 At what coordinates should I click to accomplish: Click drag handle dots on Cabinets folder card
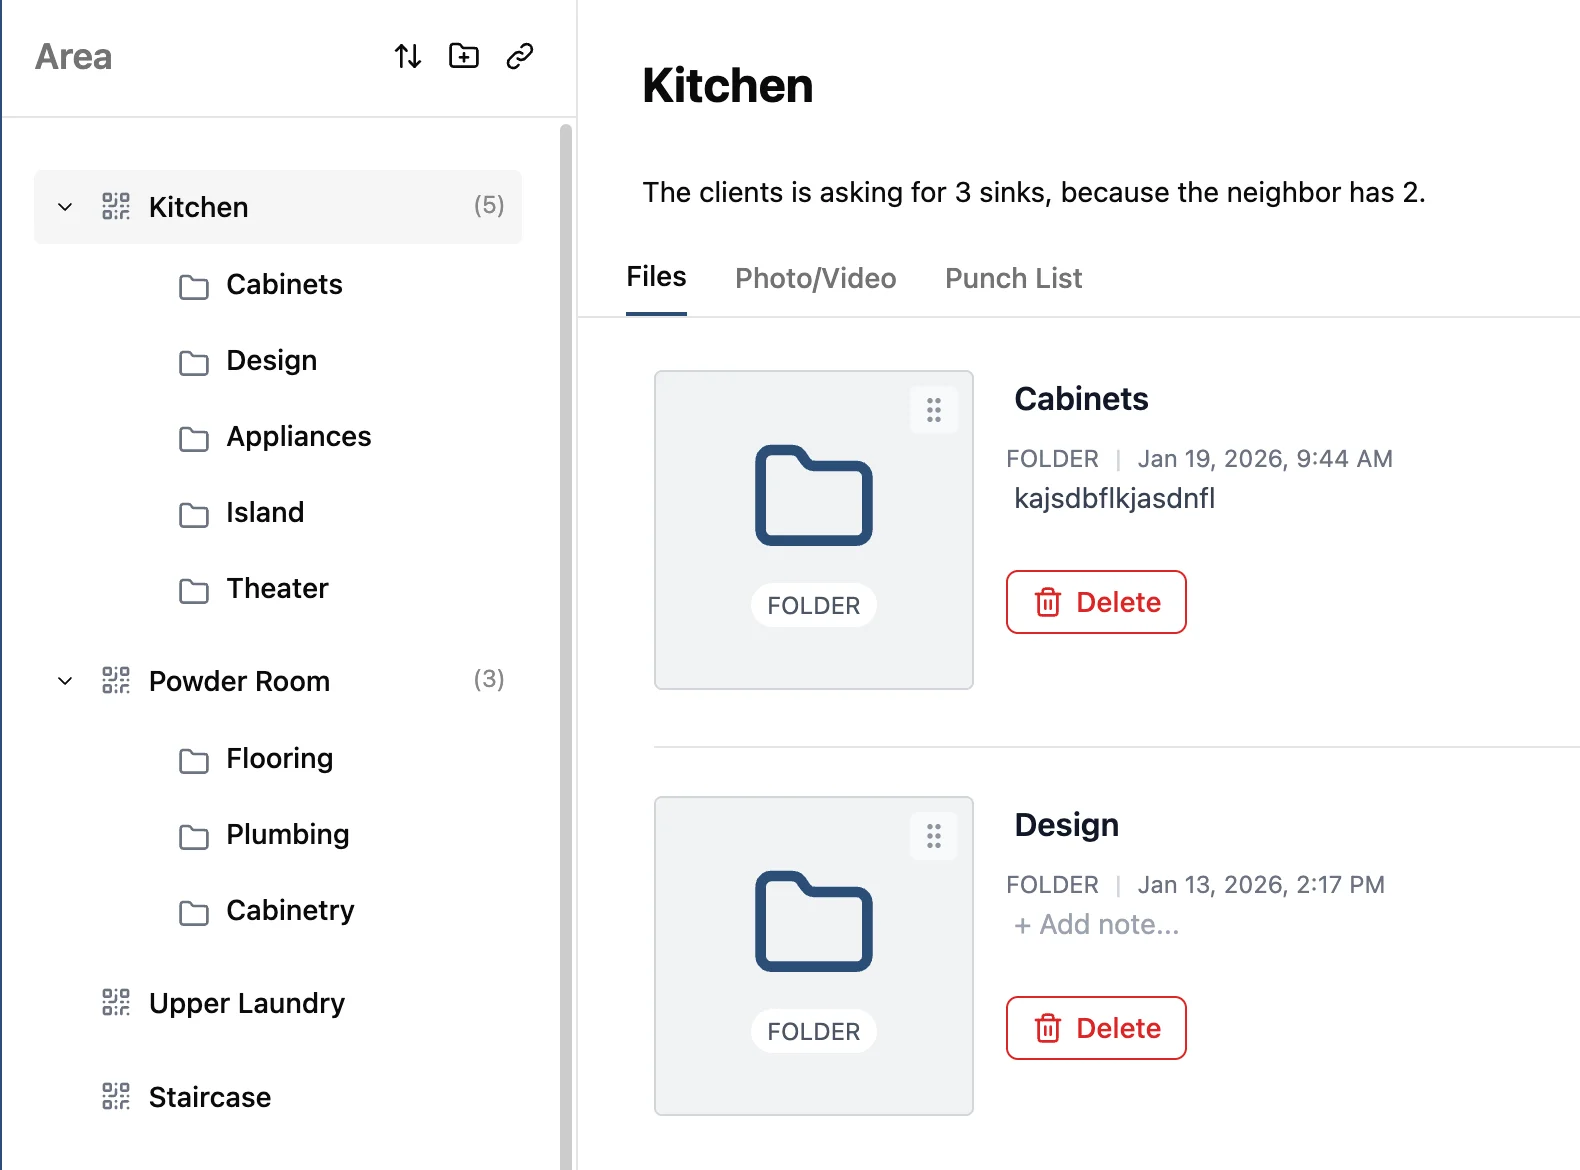click(934, 410)
